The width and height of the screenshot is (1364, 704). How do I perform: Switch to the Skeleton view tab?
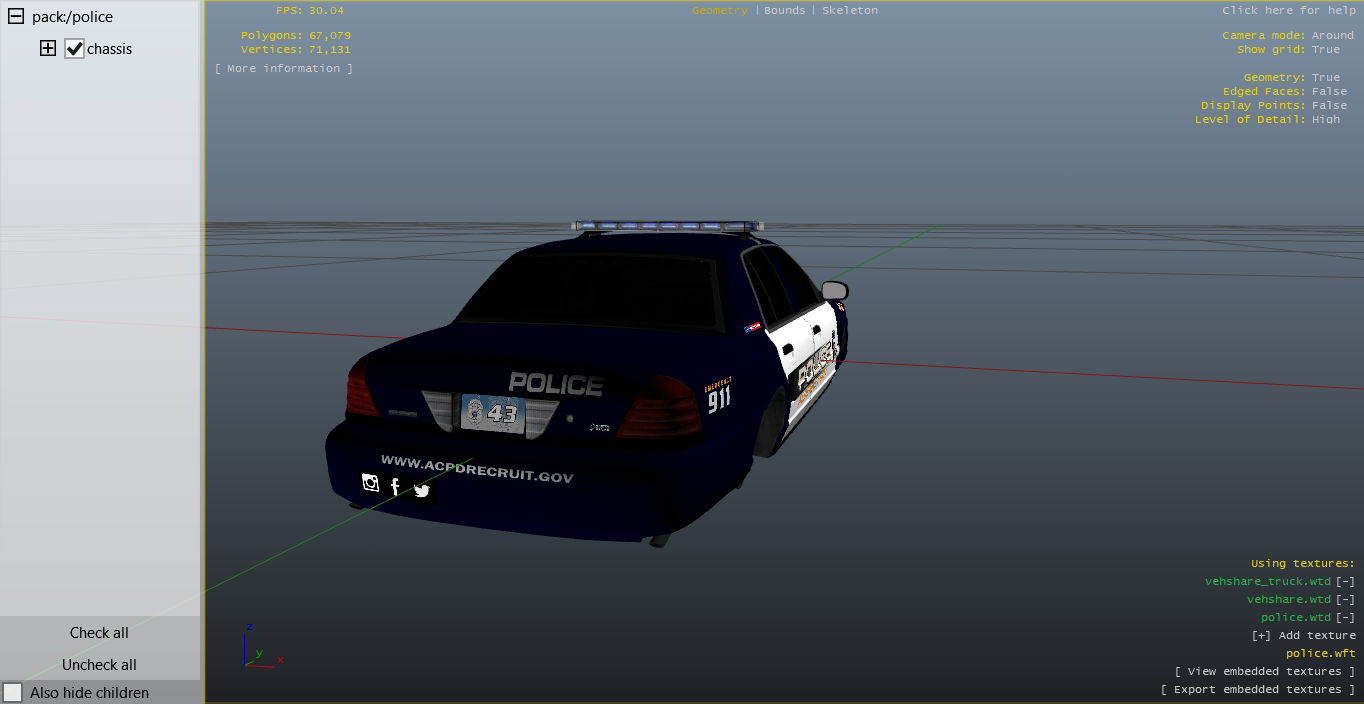pos(850,10)
